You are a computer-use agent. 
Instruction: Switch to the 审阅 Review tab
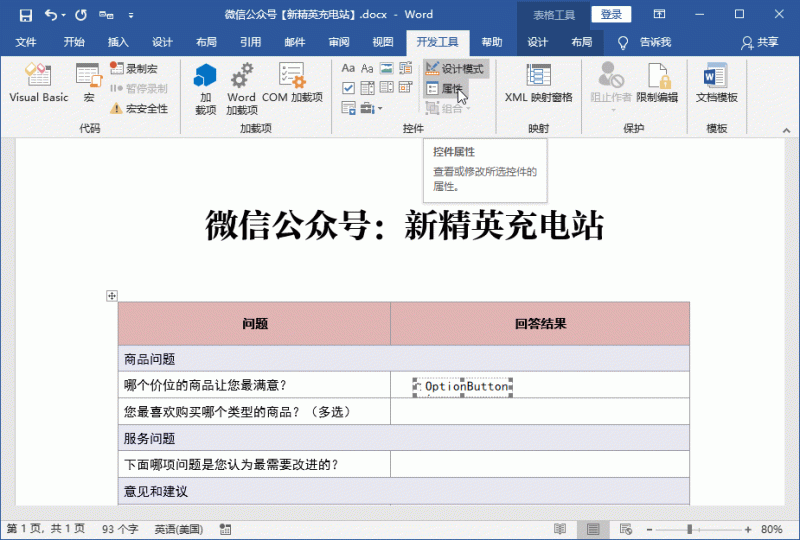tap(339, 42)
